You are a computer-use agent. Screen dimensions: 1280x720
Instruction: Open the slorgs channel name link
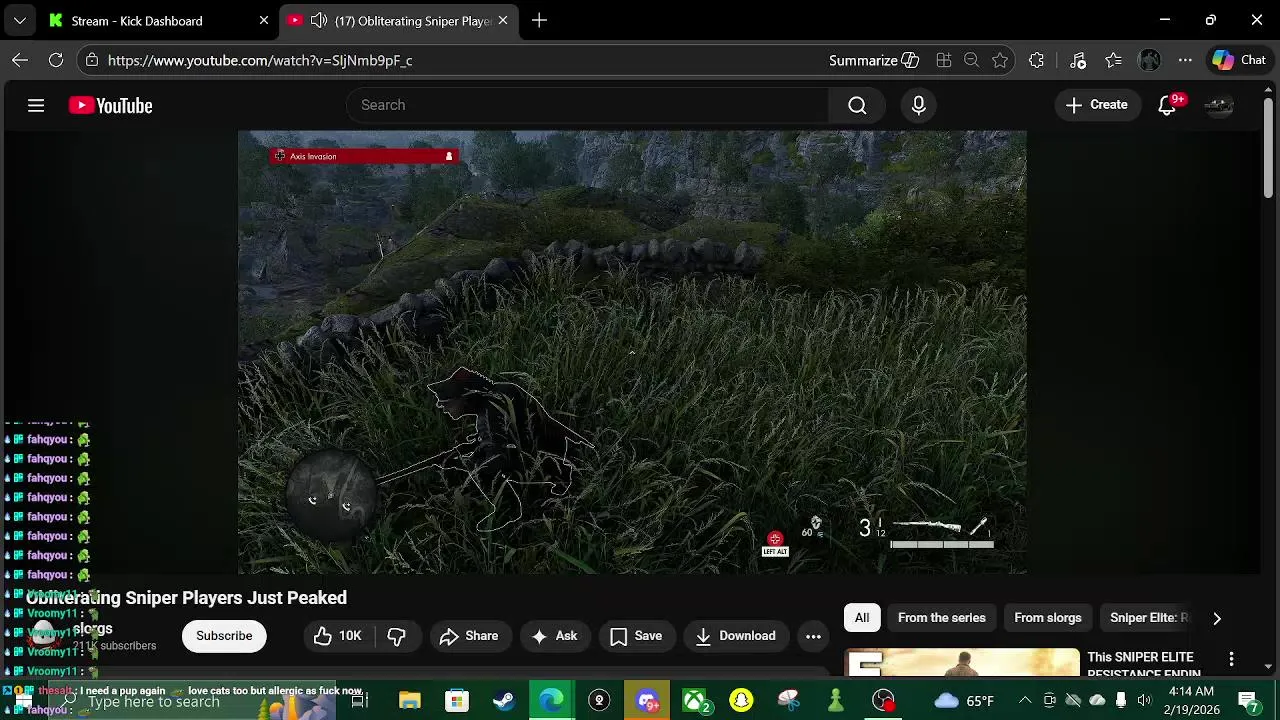pyautogui.click(x=92, y=629)
